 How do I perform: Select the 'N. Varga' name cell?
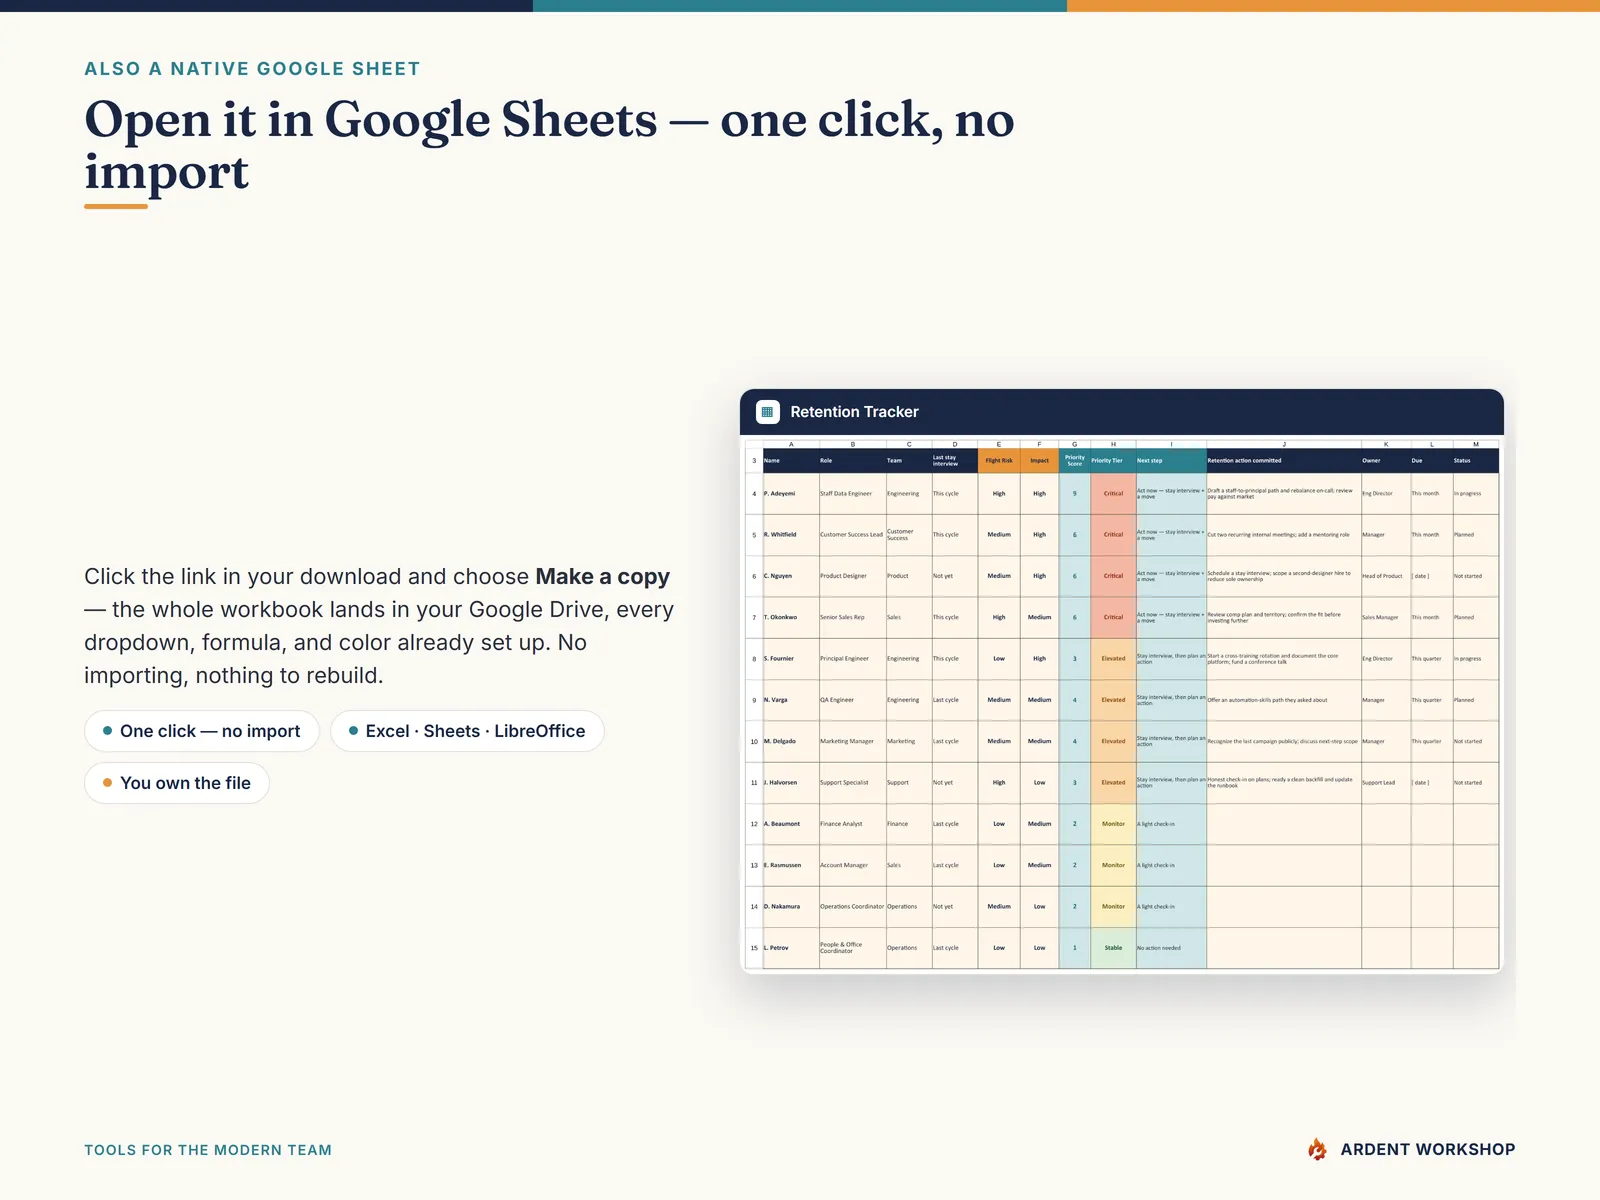tap(791, 700)
